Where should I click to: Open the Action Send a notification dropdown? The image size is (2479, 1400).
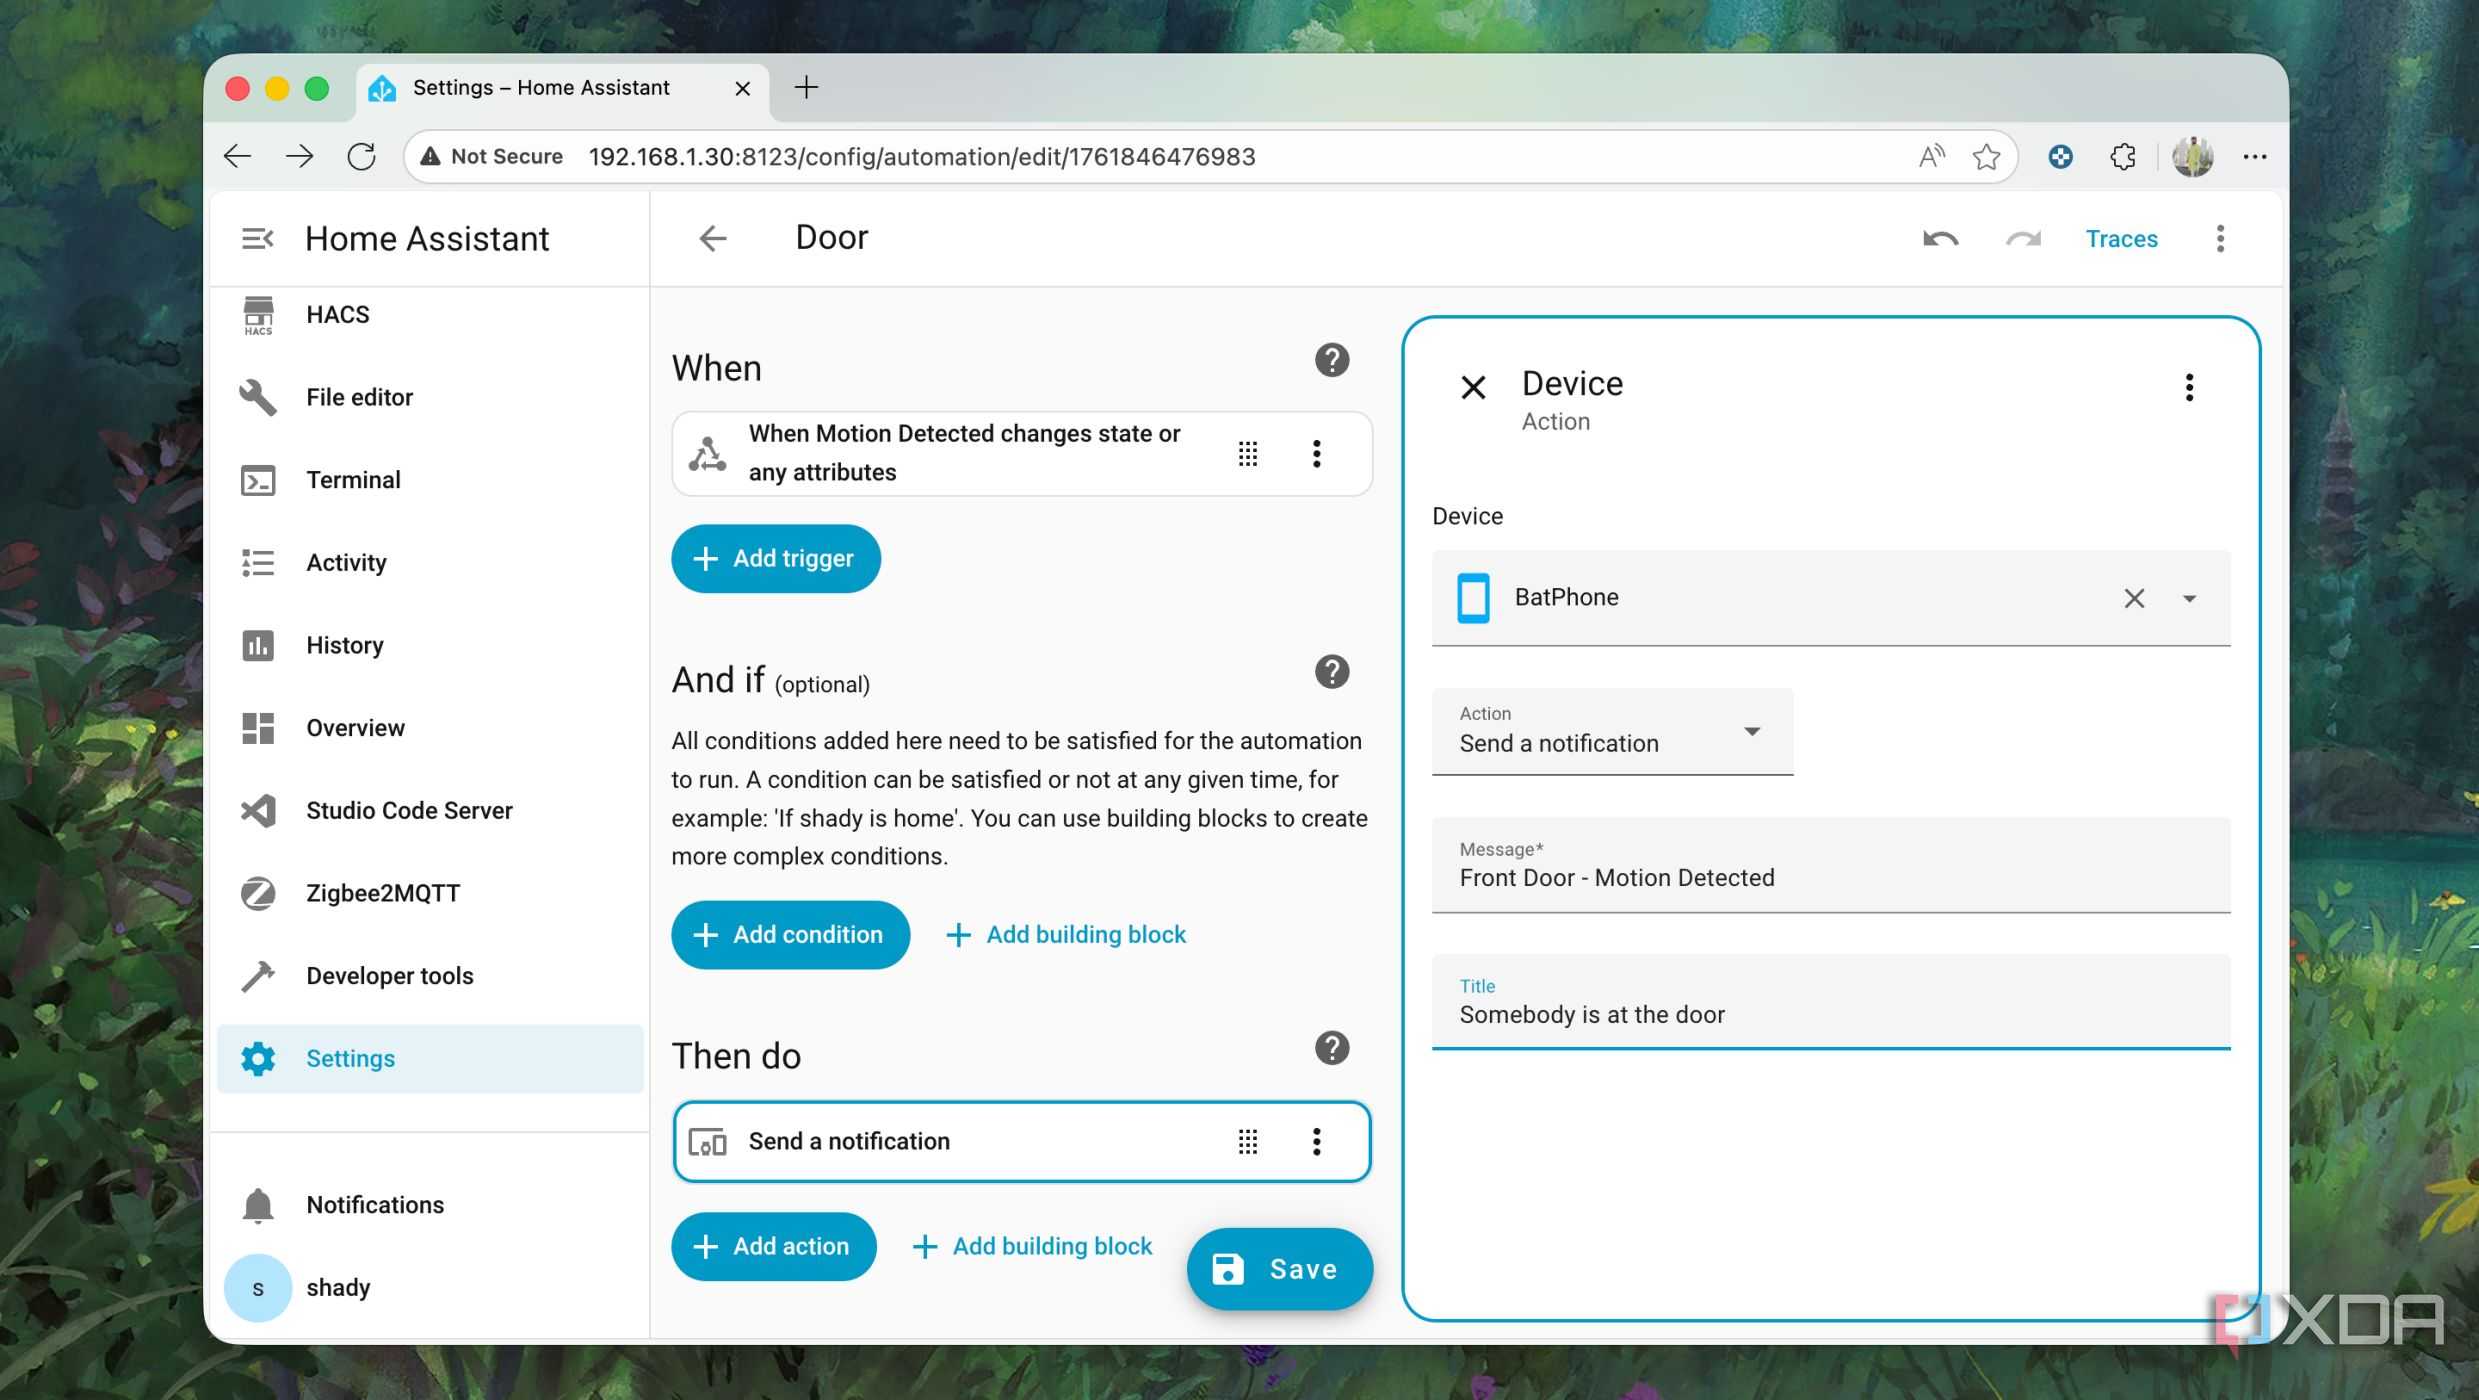coord(1612,731)
